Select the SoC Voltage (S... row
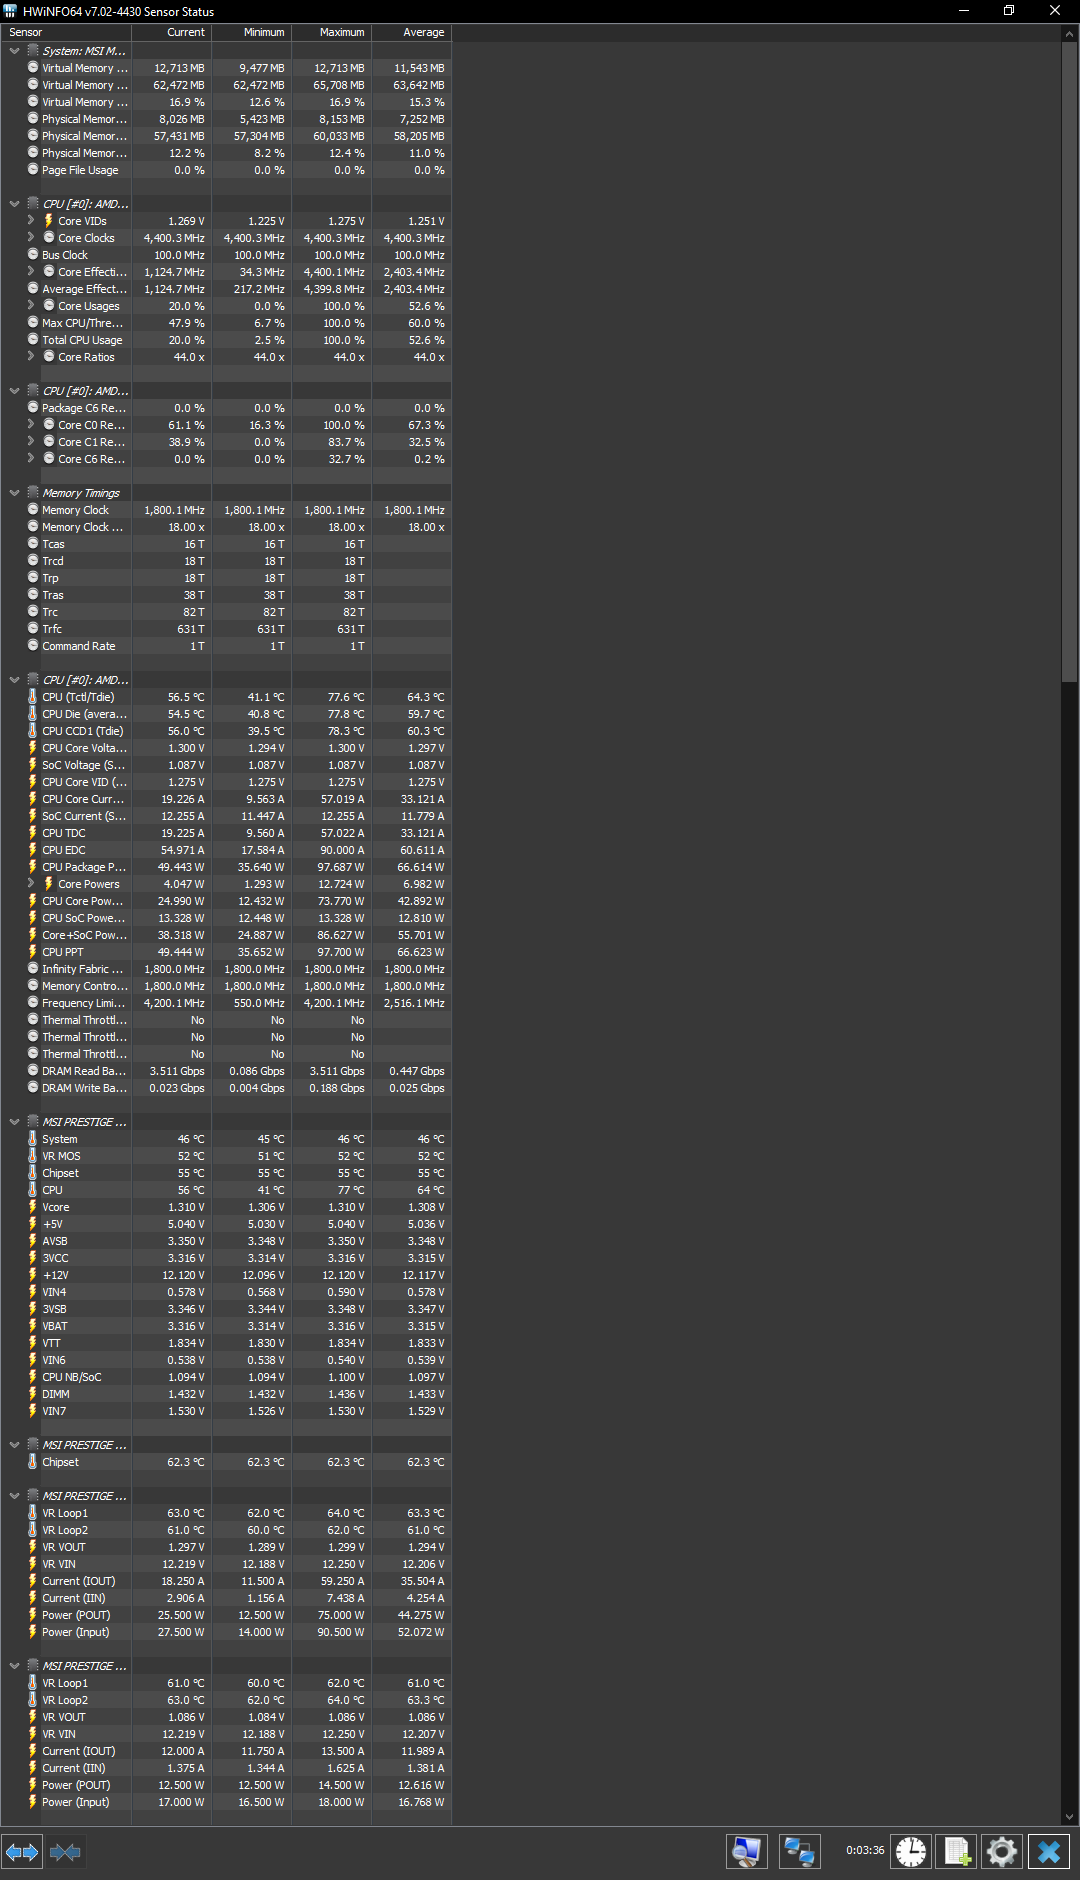This screenshot has width=1080, height=1880. 226,765
